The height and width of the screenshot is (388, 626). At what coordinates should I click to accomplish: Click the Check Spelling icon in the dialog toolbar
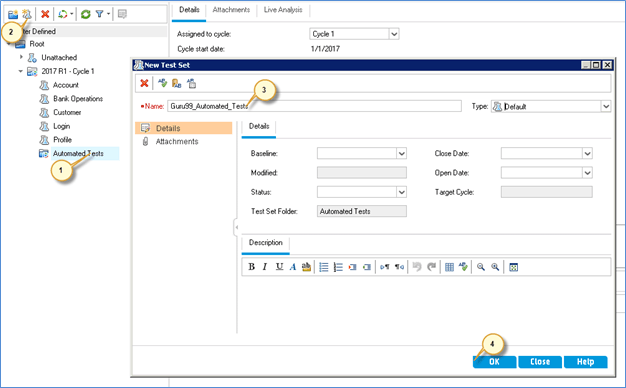tap(162, 83)
